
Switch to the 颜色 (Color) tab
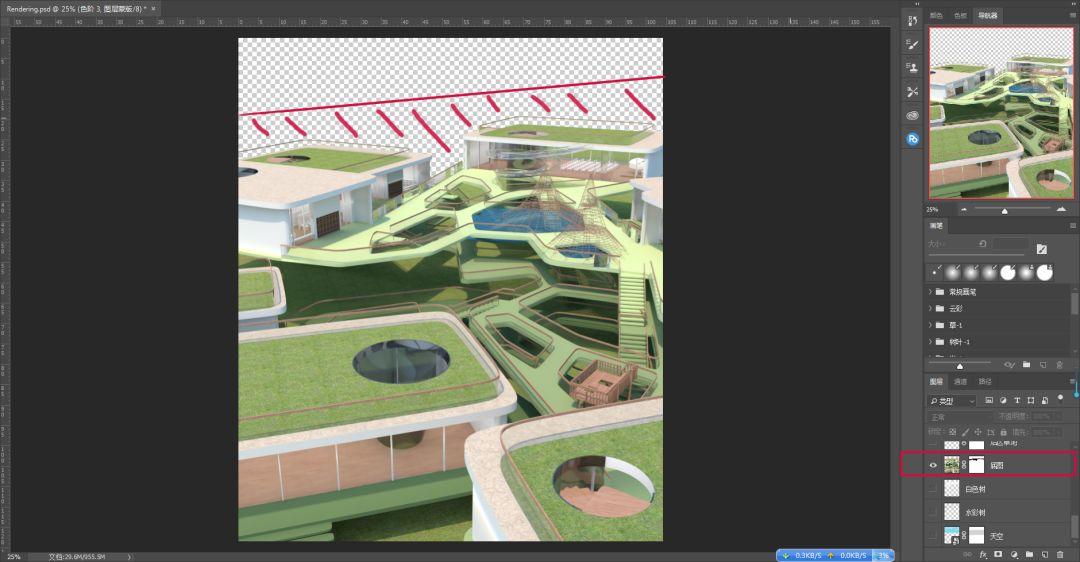[936, 15]
